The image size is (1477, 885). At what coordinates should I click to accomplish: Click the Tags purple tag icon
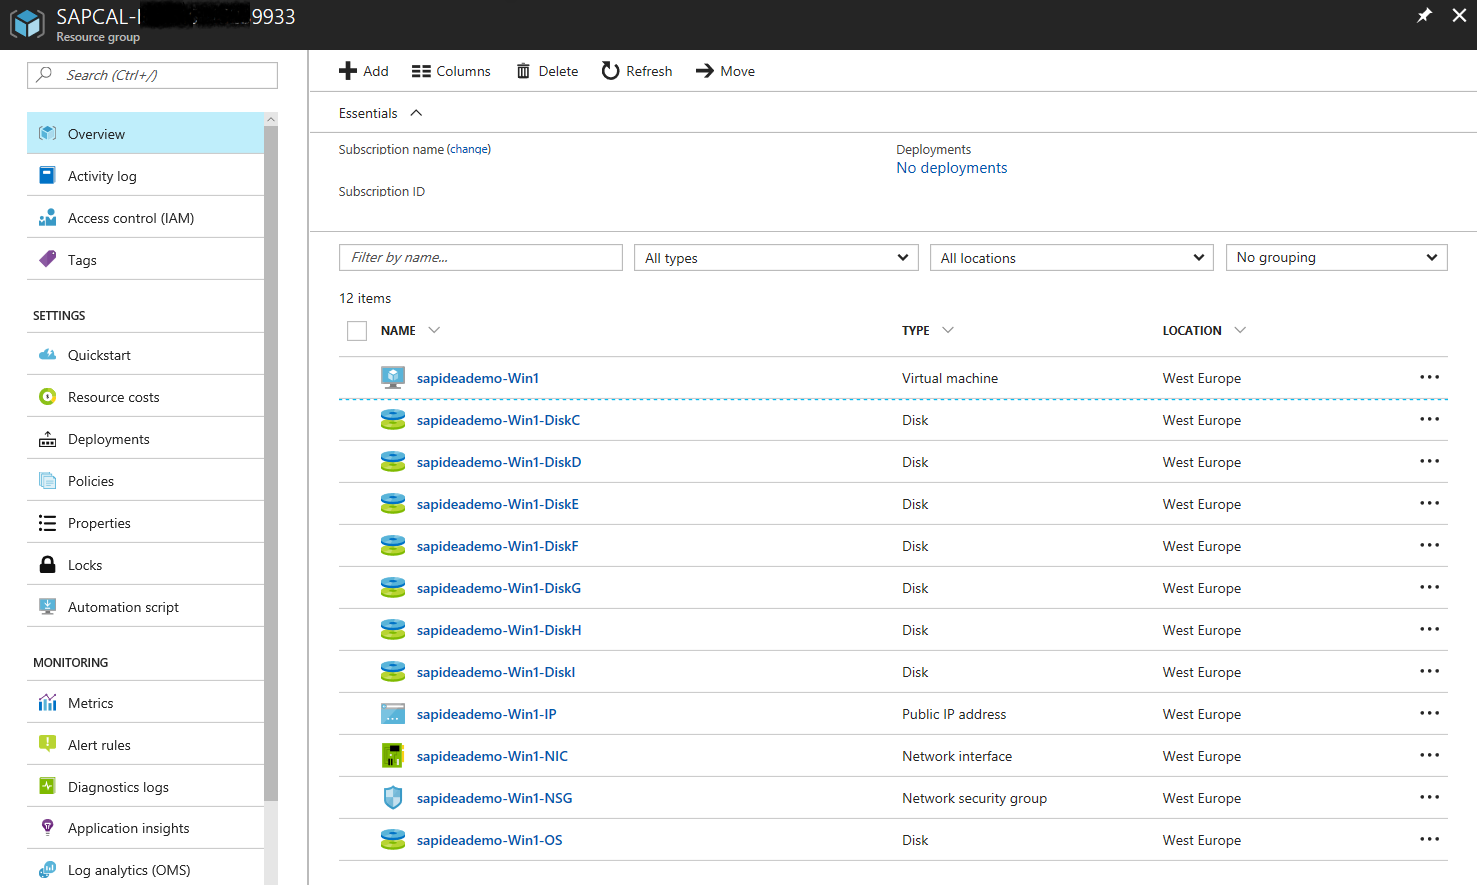[47, 259]
